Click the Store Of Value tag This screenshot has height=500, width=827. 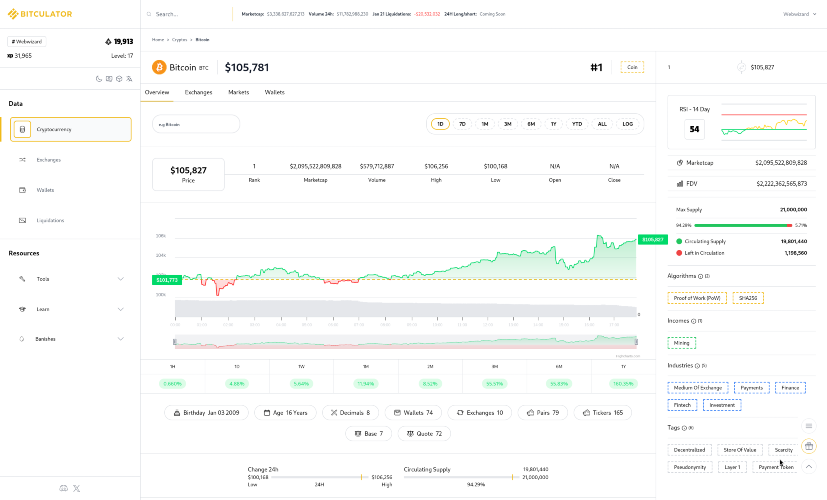coord(739,450)
